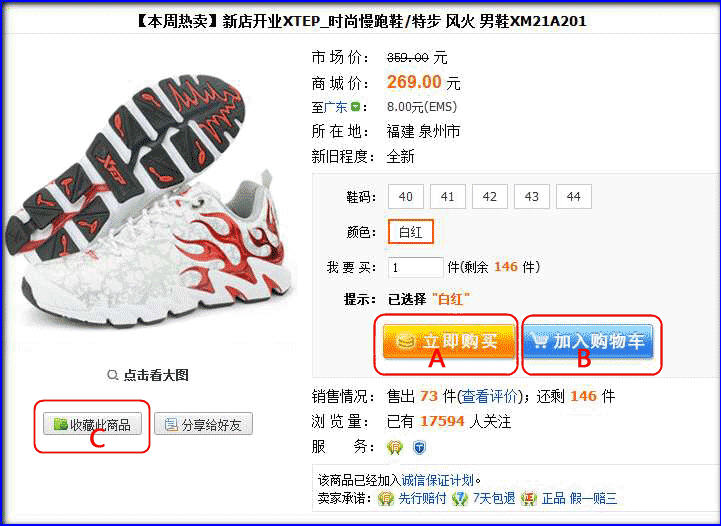
Task: Select the 白红 color option
Action: pyautogui.click(x=411, y=232)
